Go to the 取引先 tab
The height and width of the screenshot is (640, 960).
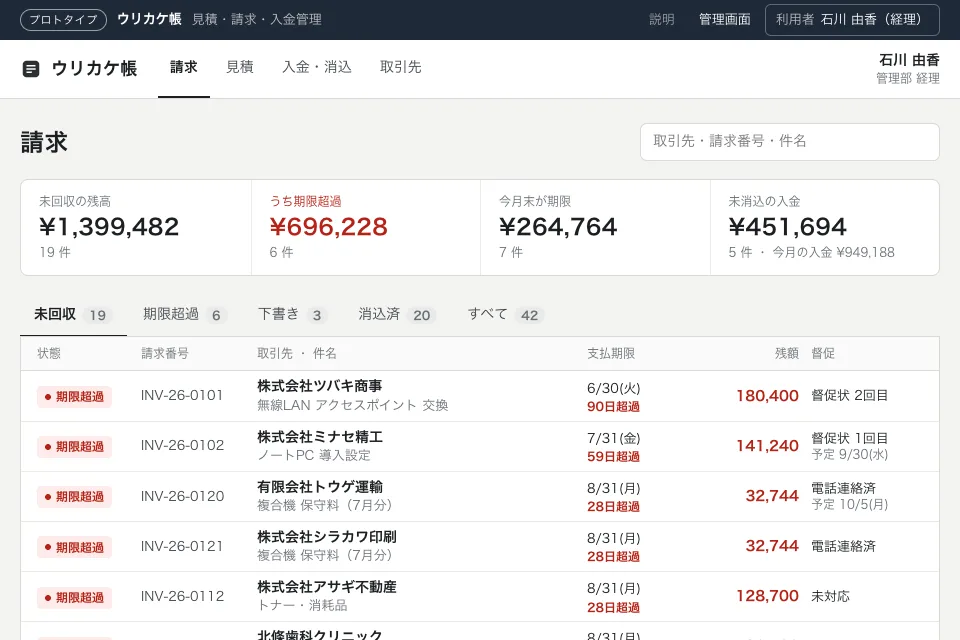[400, 67]
